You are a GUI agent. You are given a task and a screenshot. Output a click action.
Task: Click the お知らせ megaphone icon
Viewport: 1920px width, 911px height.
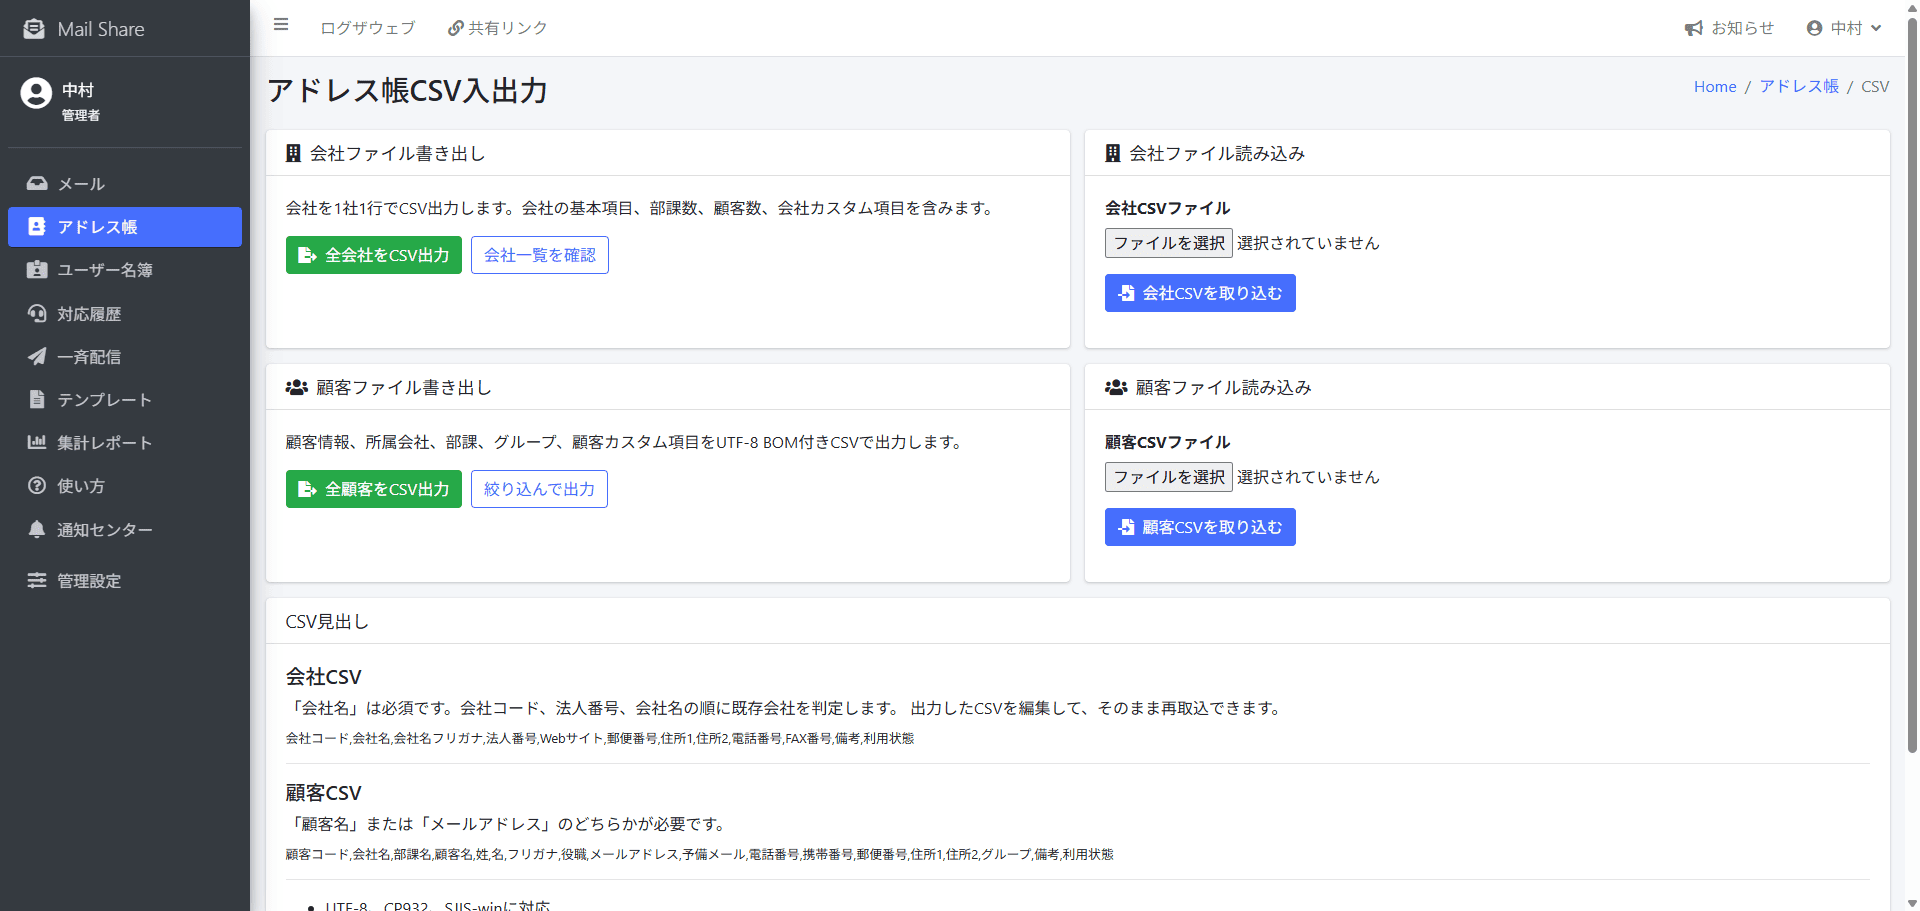click(x=1694, y=29)
